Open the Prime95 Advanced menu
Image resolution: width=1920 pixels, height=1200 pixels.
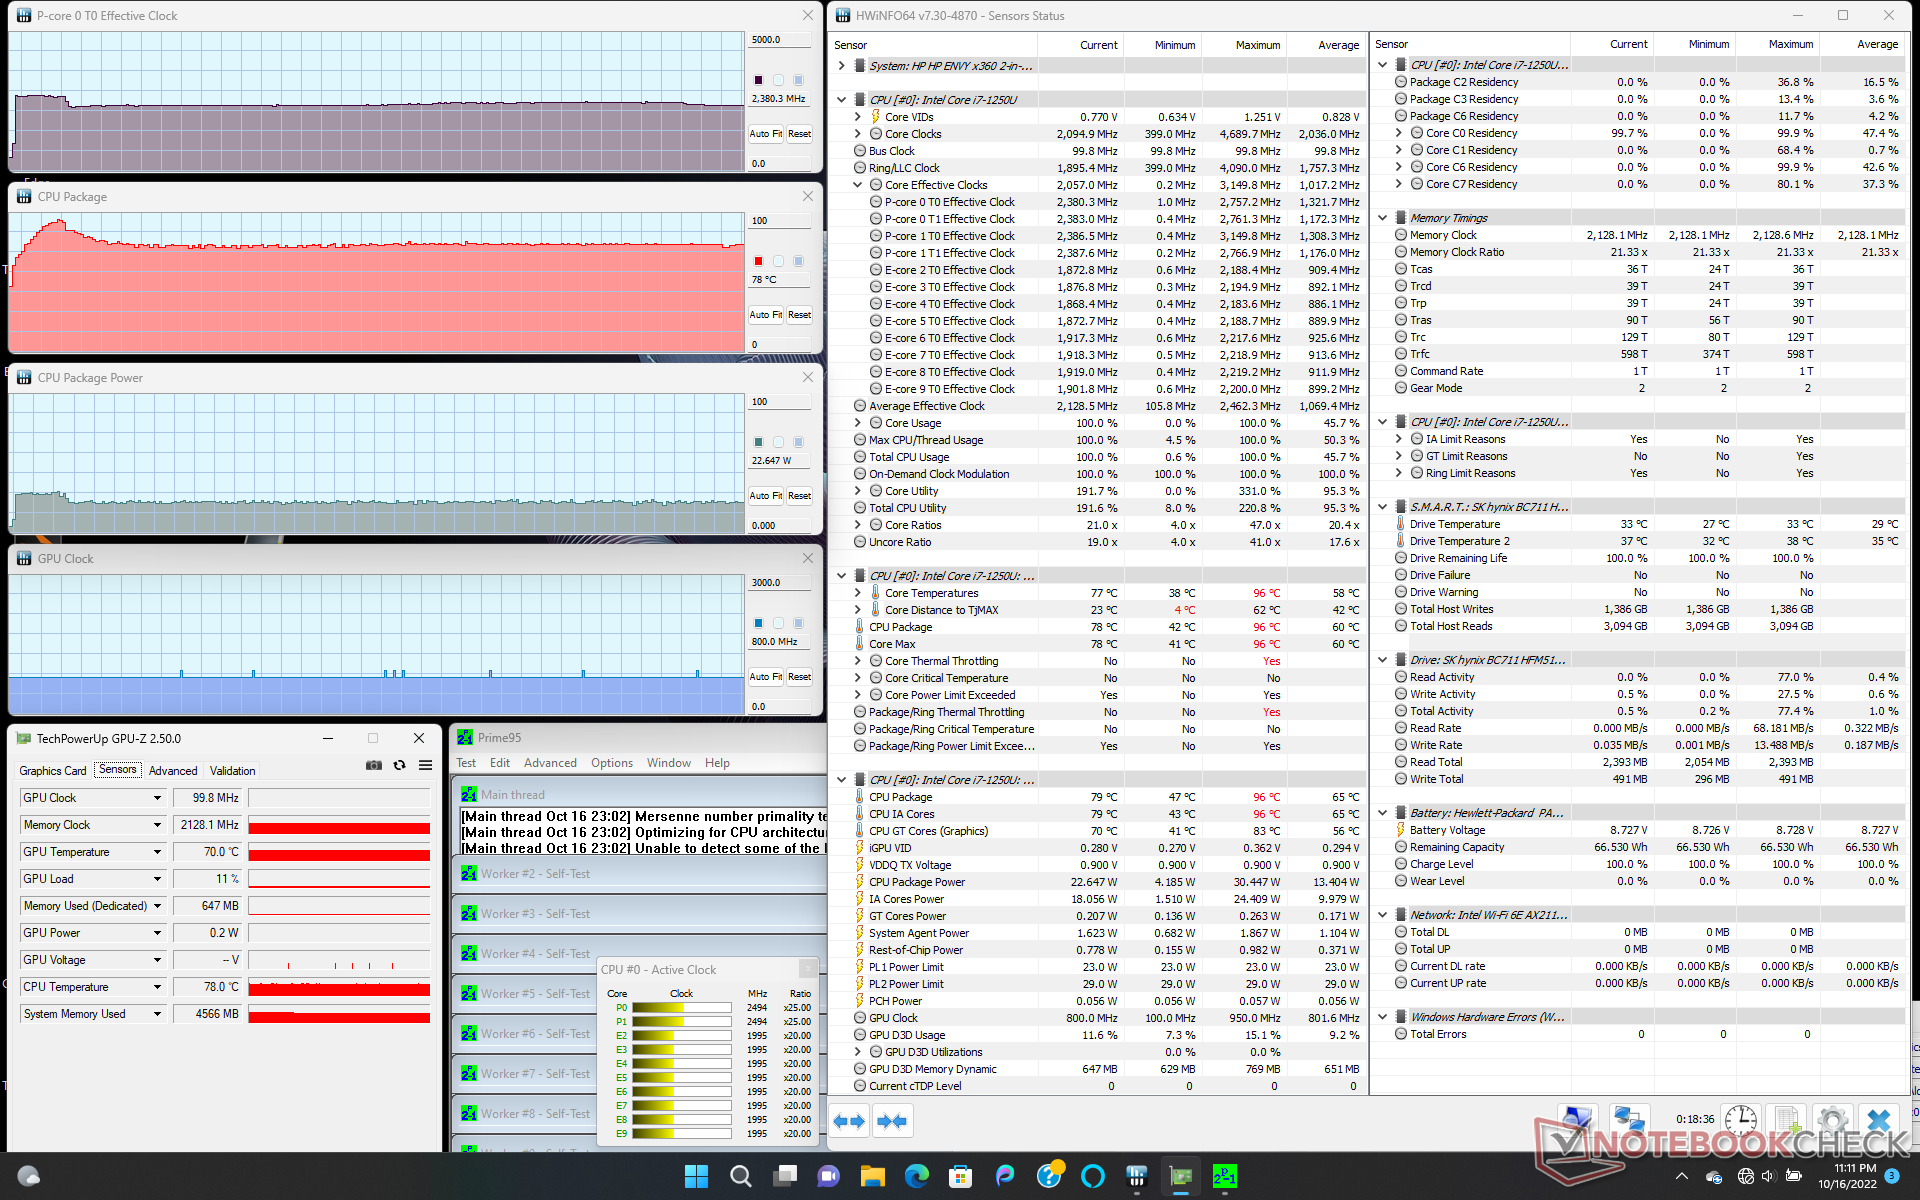550,763
